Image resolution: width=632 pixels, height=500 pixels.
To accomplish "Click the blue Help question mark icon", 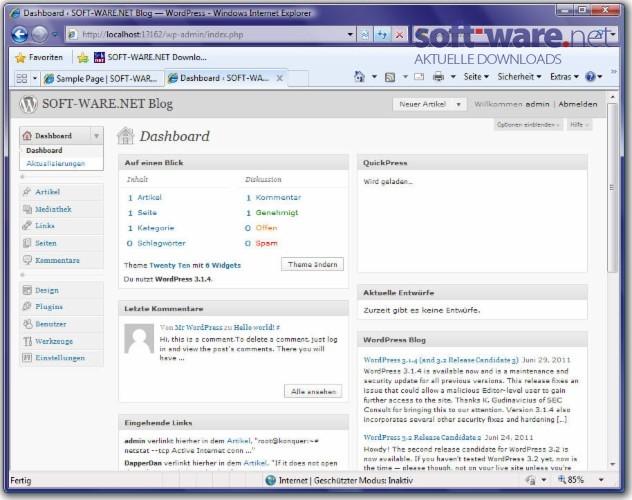I will [590, 77].
